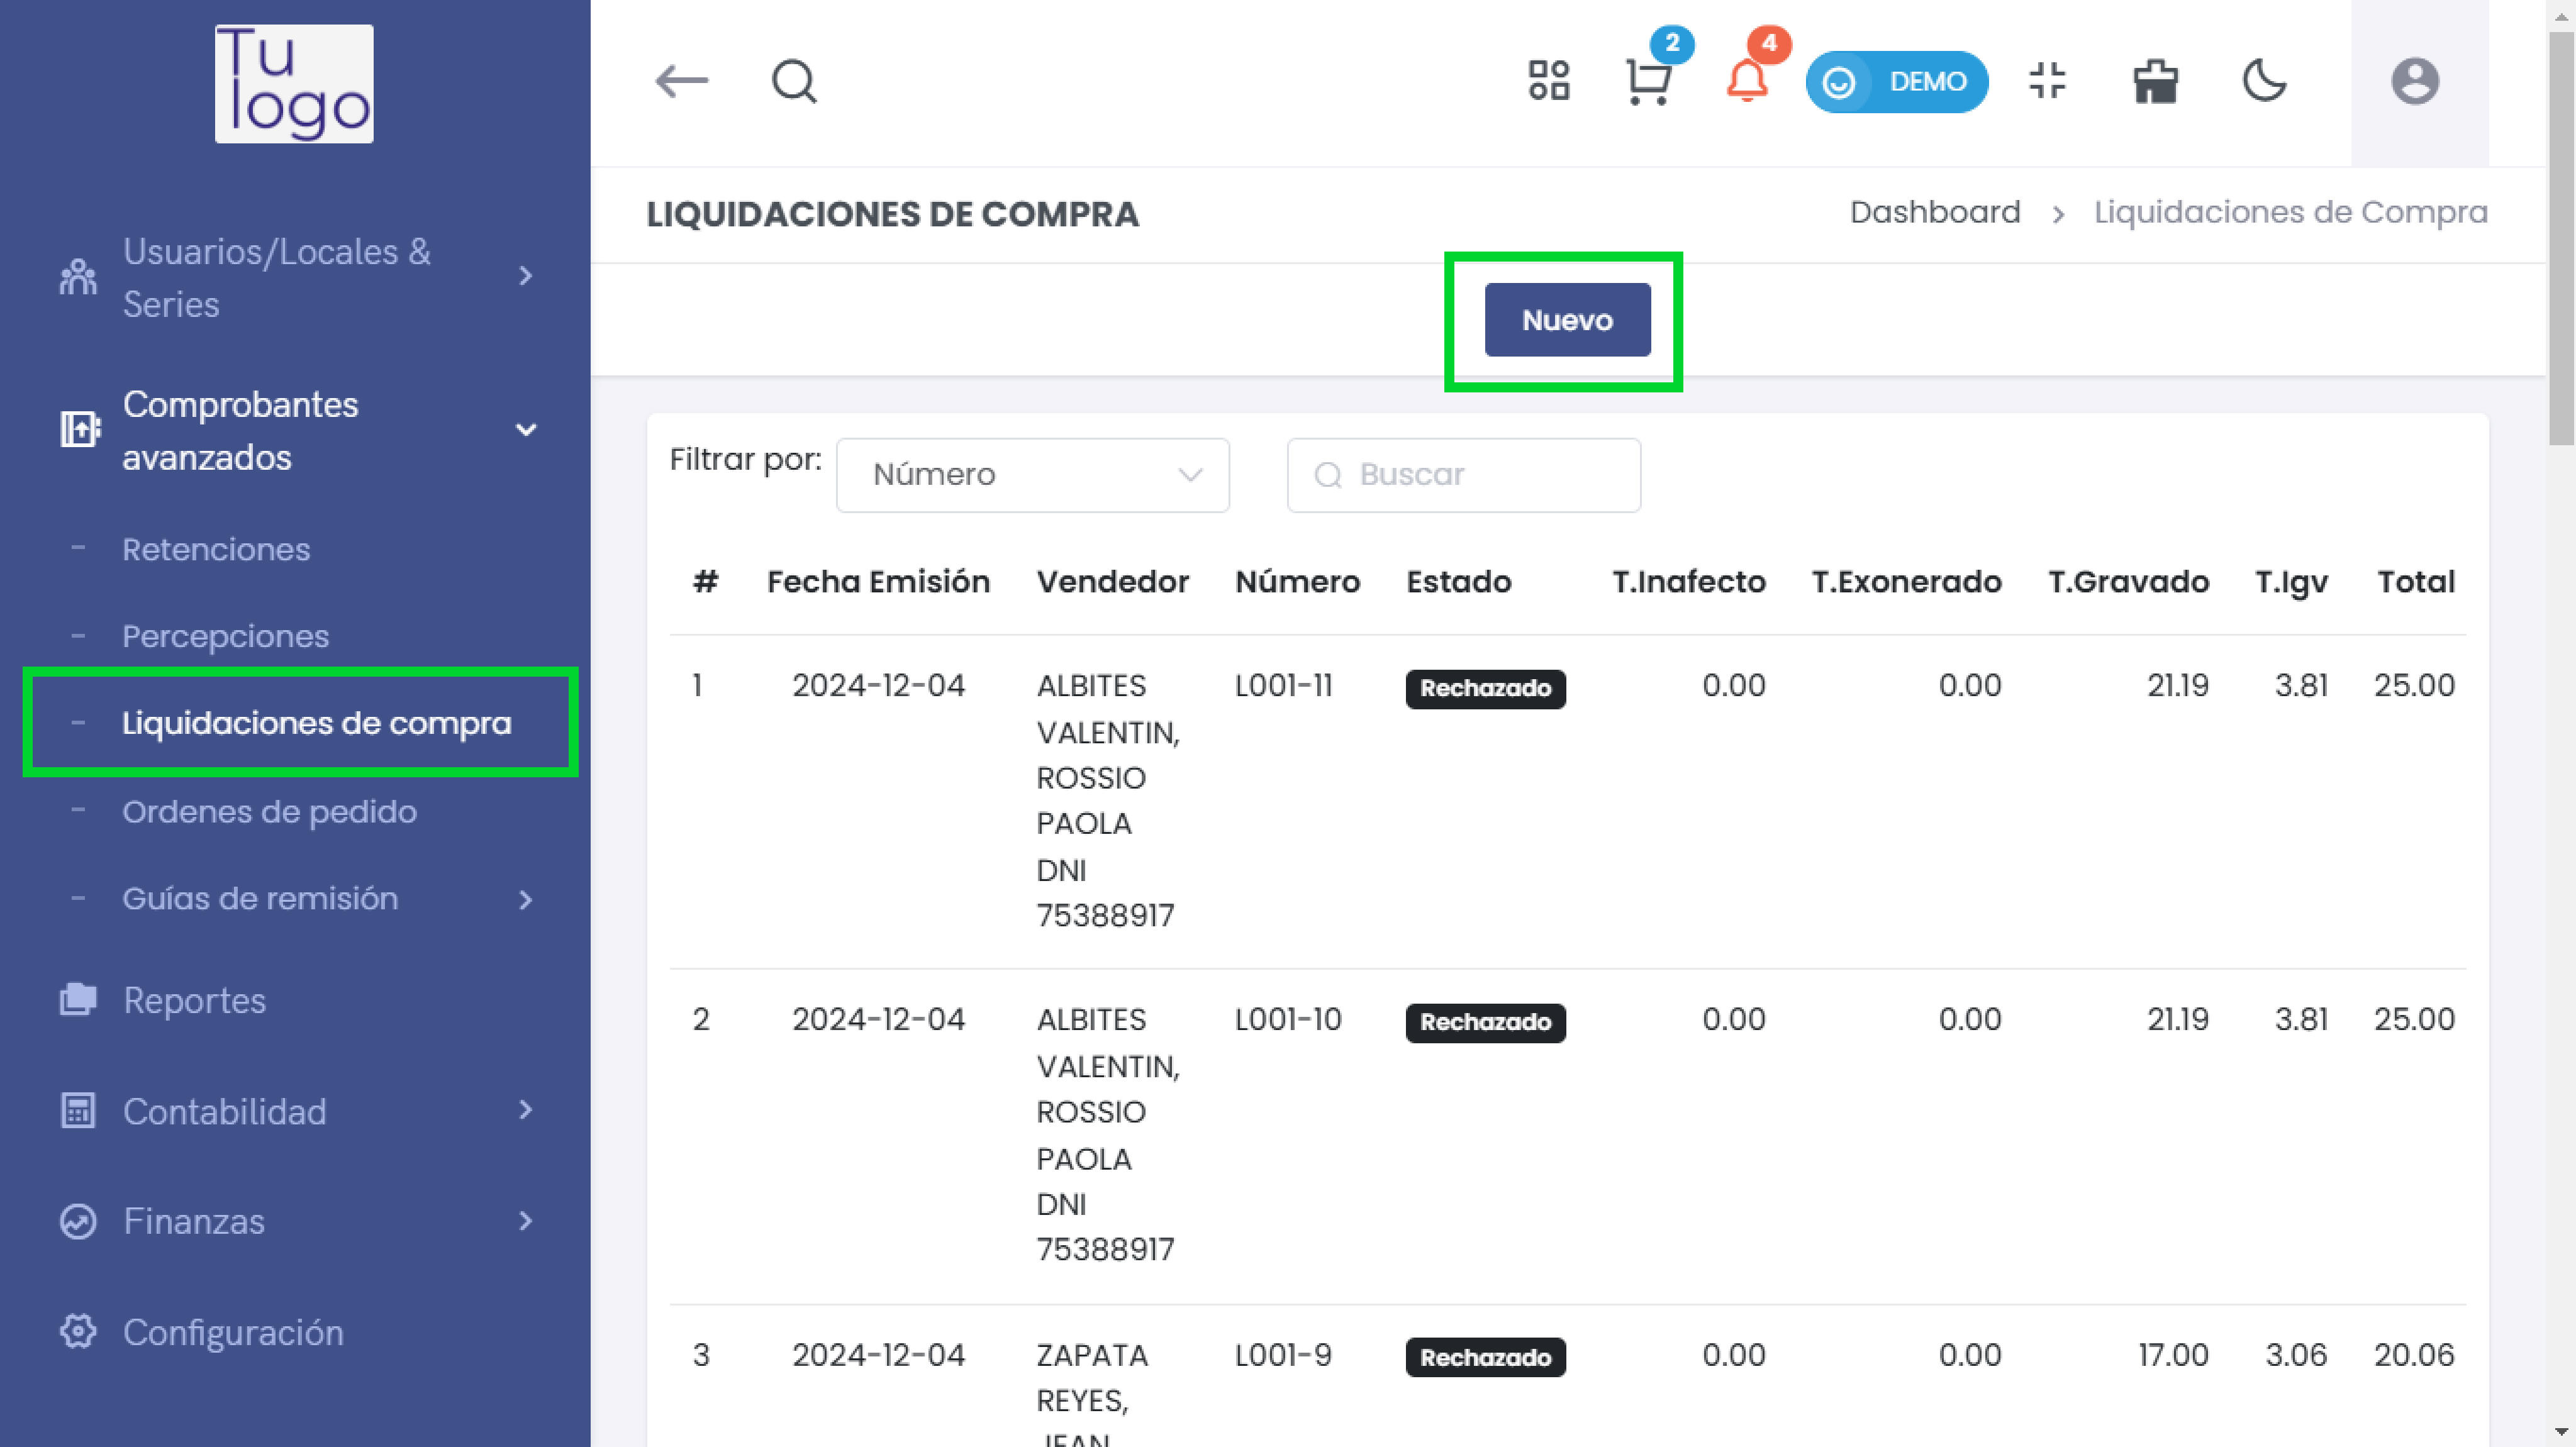
Task: Click the back arrow icon
Action: pyautogui.click(x=681, y=81)
